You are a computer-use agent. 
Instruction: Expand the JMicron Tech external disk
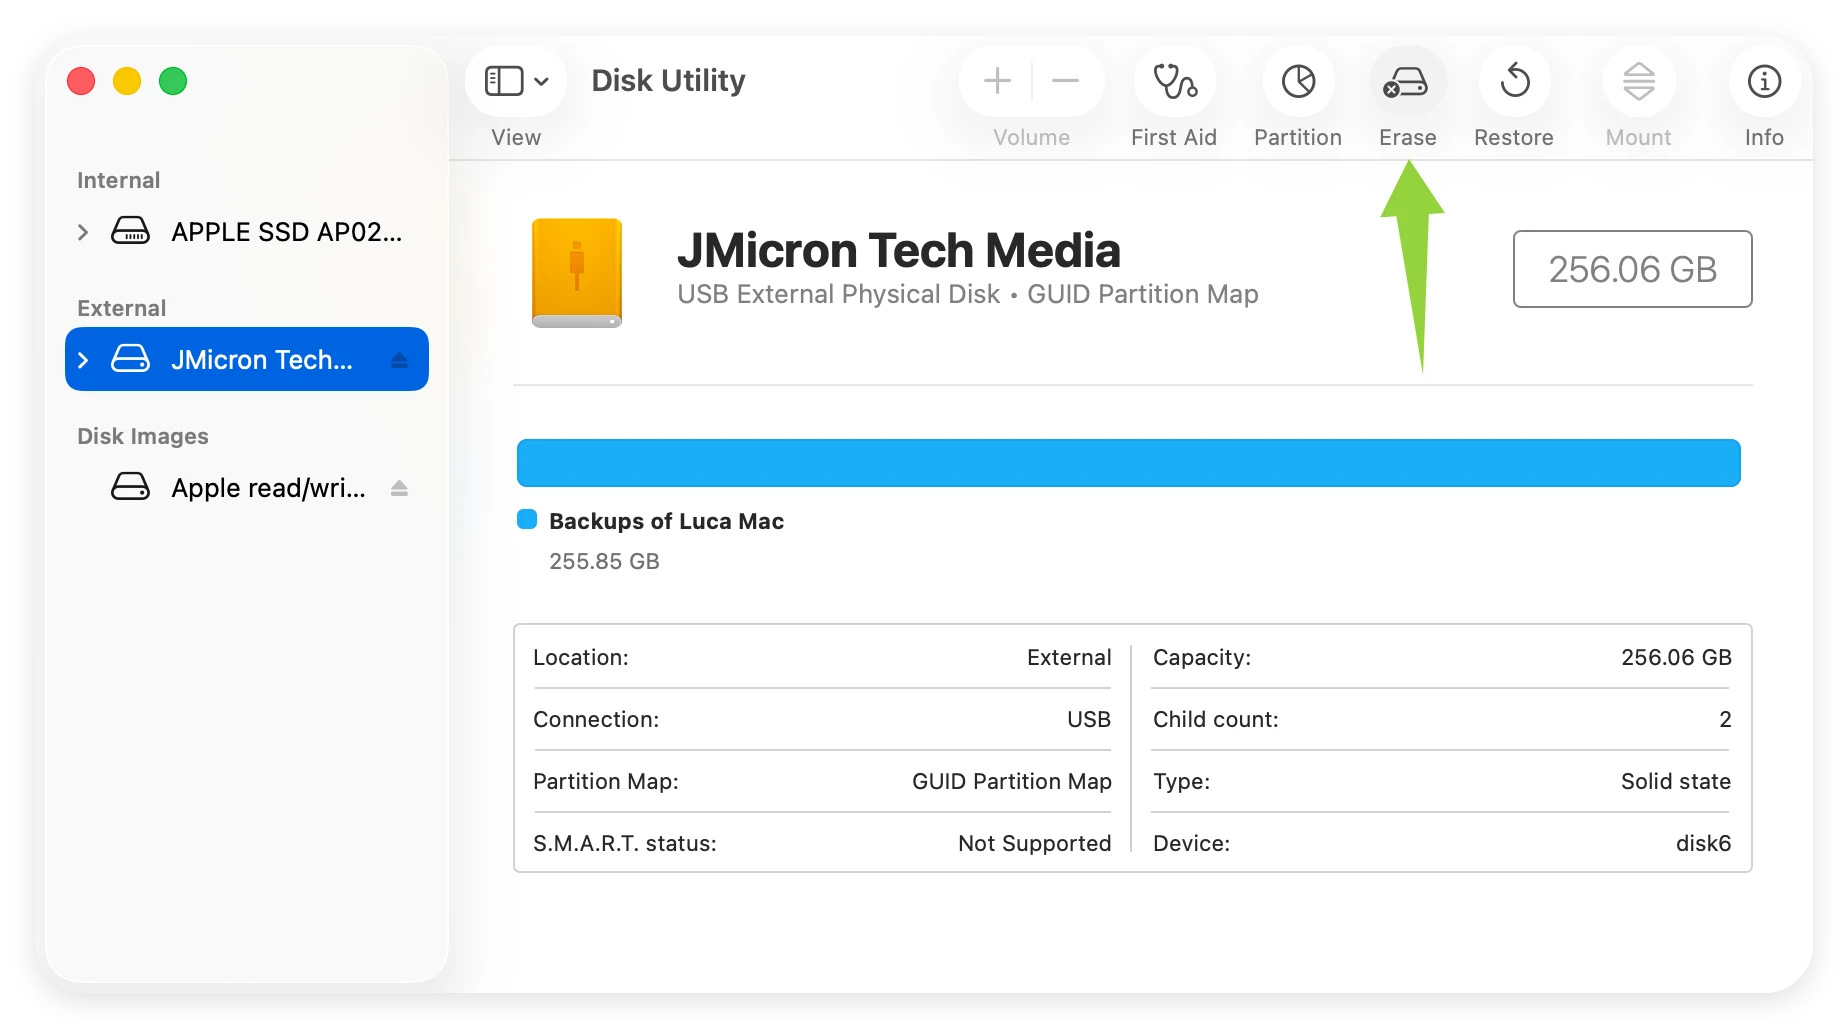(x=83, y=360)
